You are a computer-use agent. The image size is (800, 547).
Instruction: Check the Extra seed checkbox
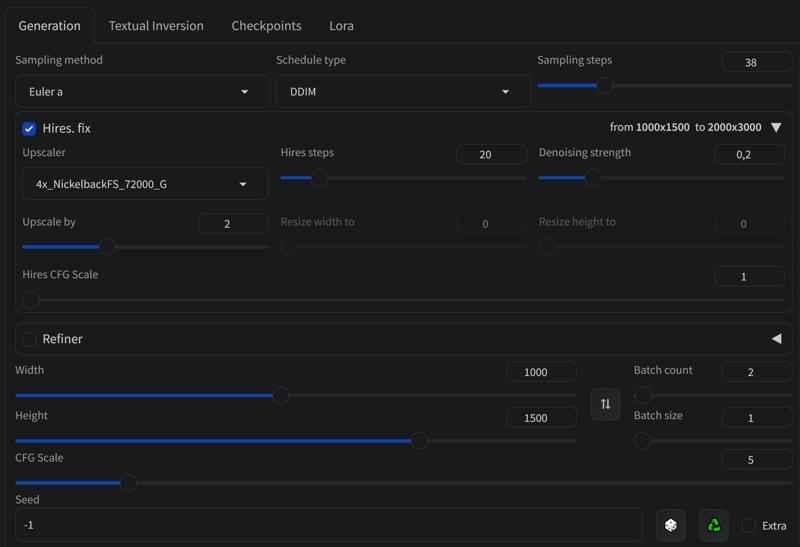point(748,525)
